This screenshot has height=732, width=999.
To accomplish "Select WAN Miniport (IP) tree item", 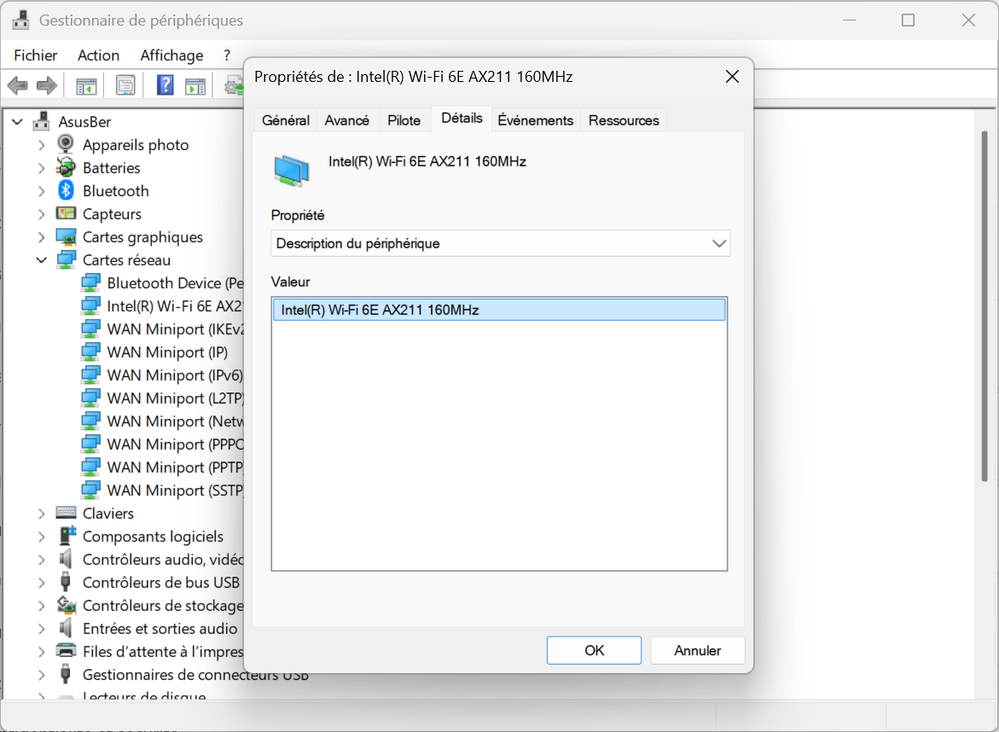I will point(167,352).
